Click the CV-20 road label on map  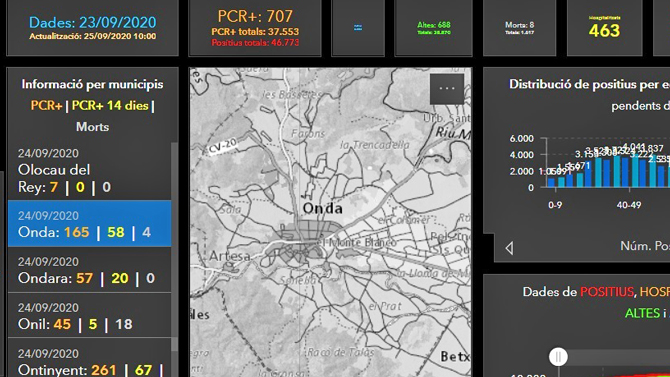[222, 145]
